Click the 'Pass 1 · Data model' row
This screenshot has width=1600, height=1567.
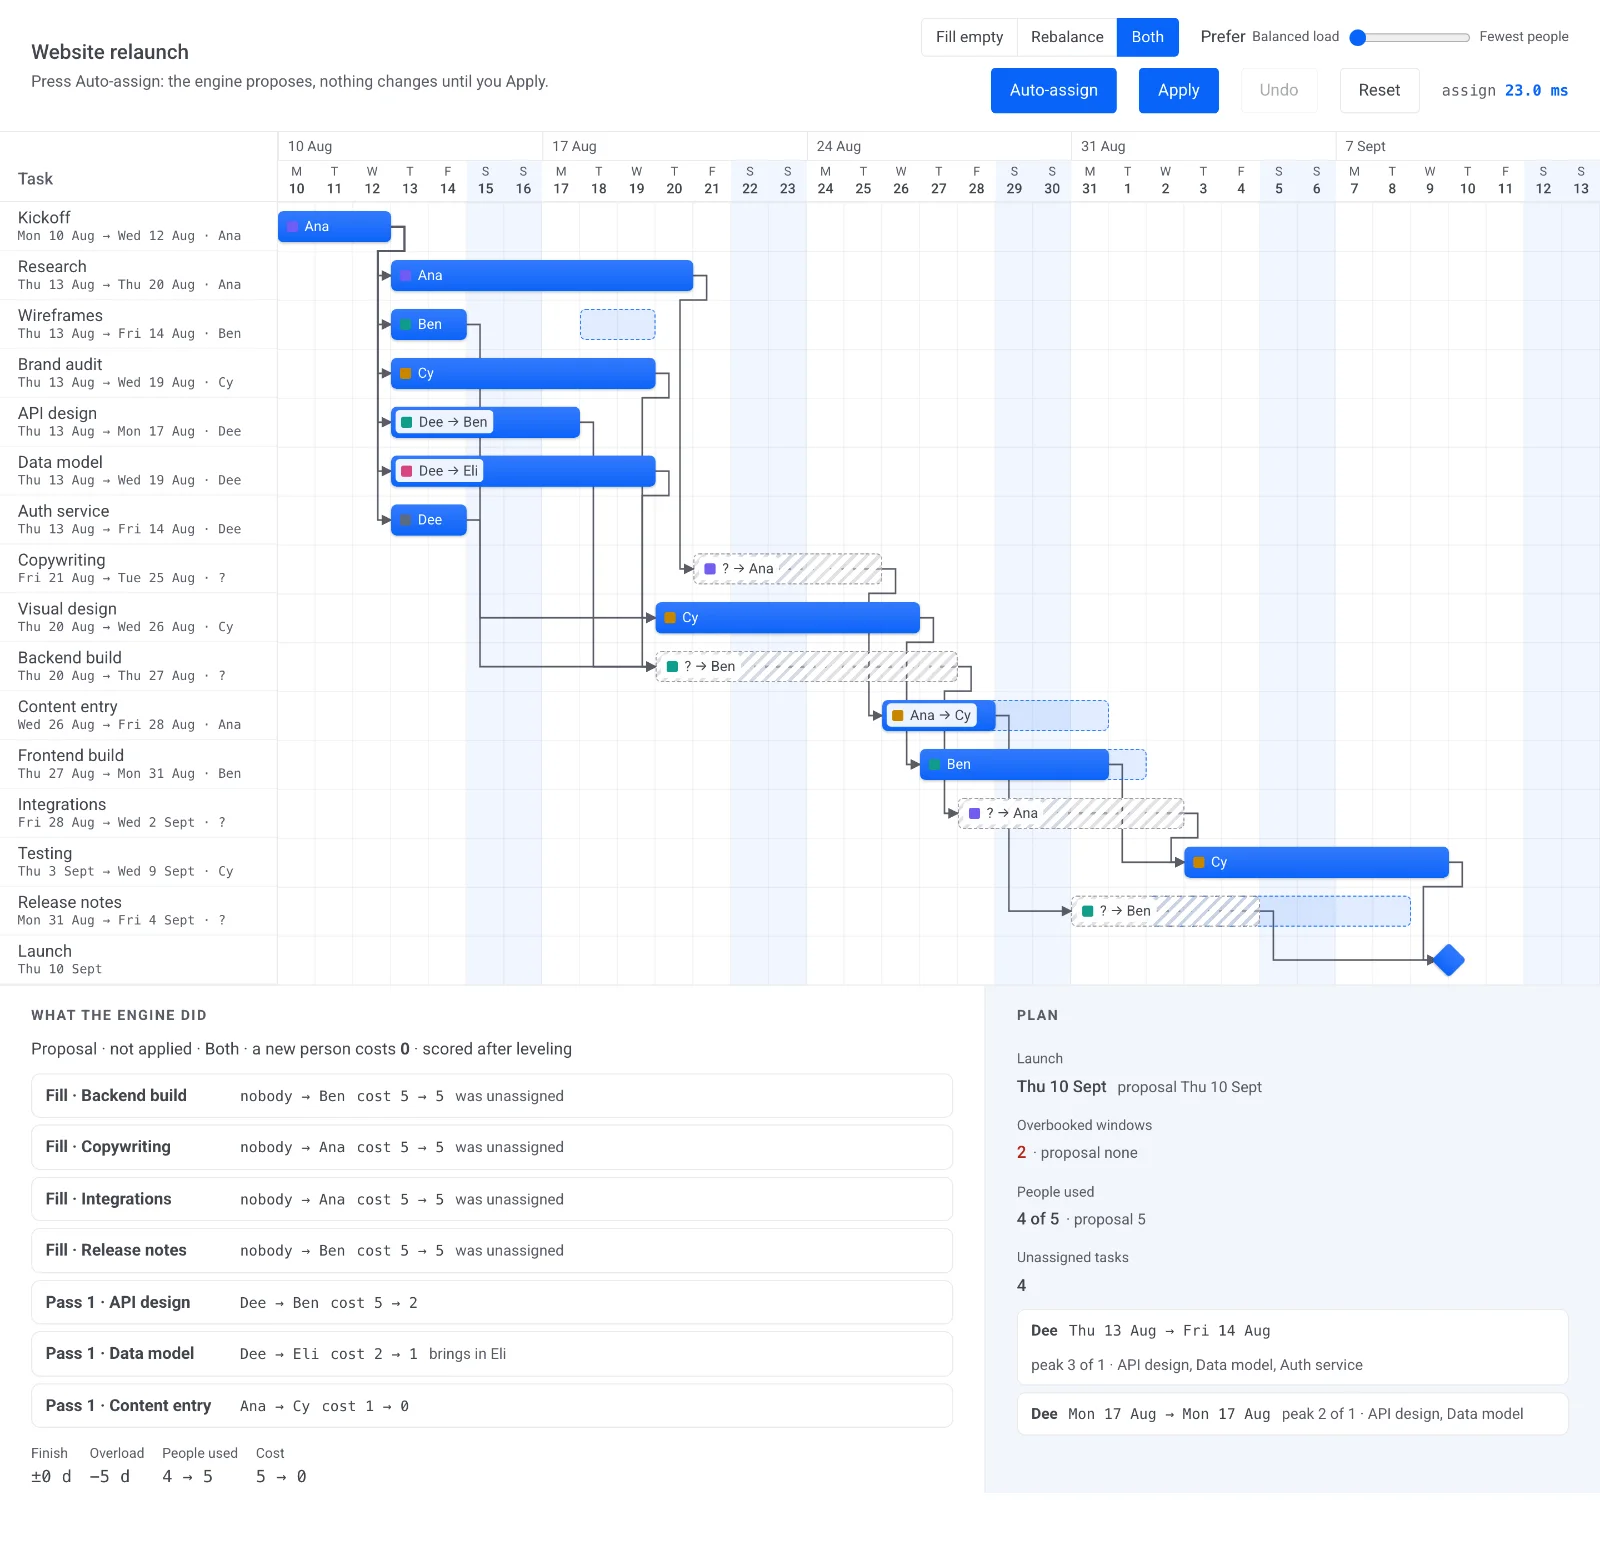(x=492, y=1354)
